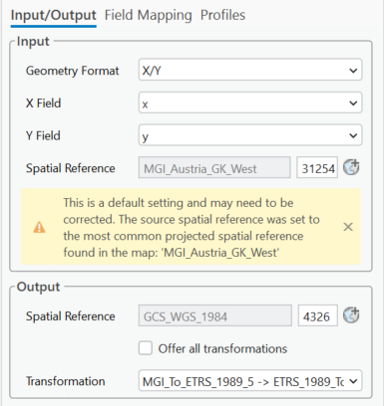Click the GCS_WGS_1984 spatial reference field
The image size is (384, 406).
[215, 315]
